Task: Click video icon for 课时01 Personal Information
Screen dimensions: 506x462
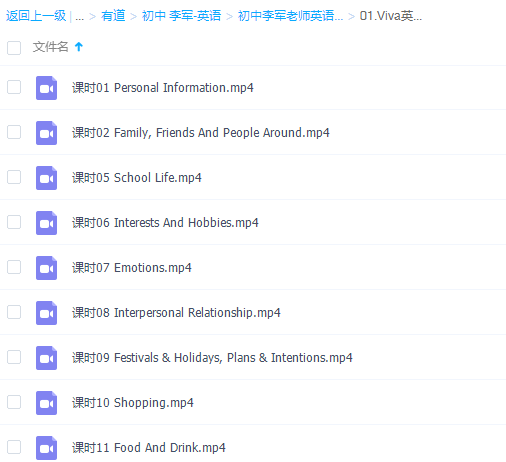Action: [46, 88]
